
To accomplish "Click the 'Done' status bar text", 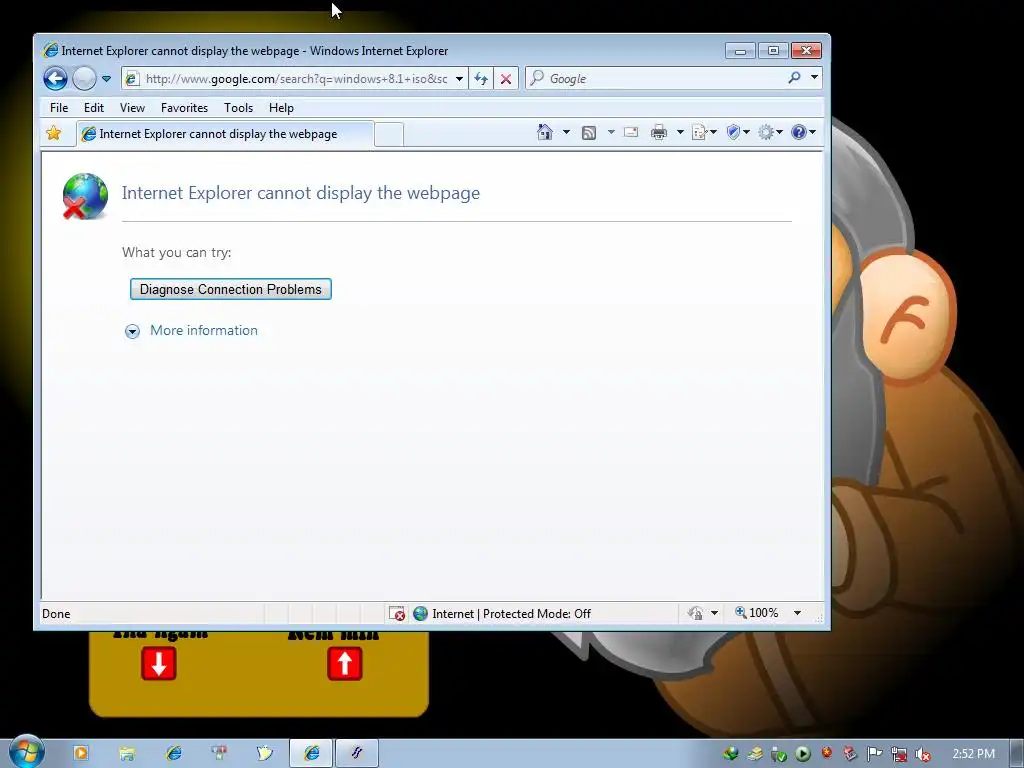I will tap(56, 613).
